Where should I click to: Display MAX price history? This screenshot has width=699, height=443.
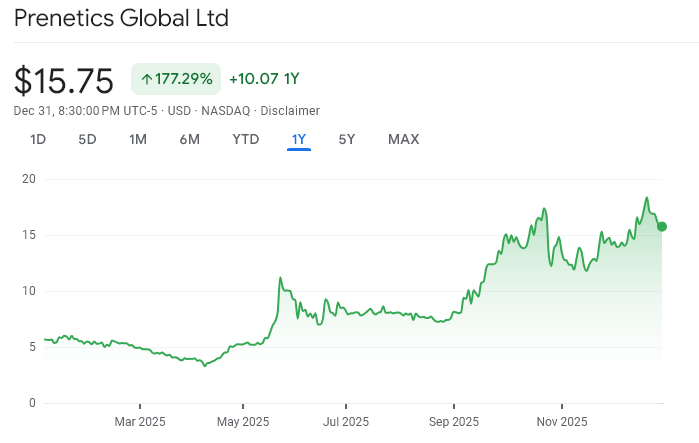403,139
